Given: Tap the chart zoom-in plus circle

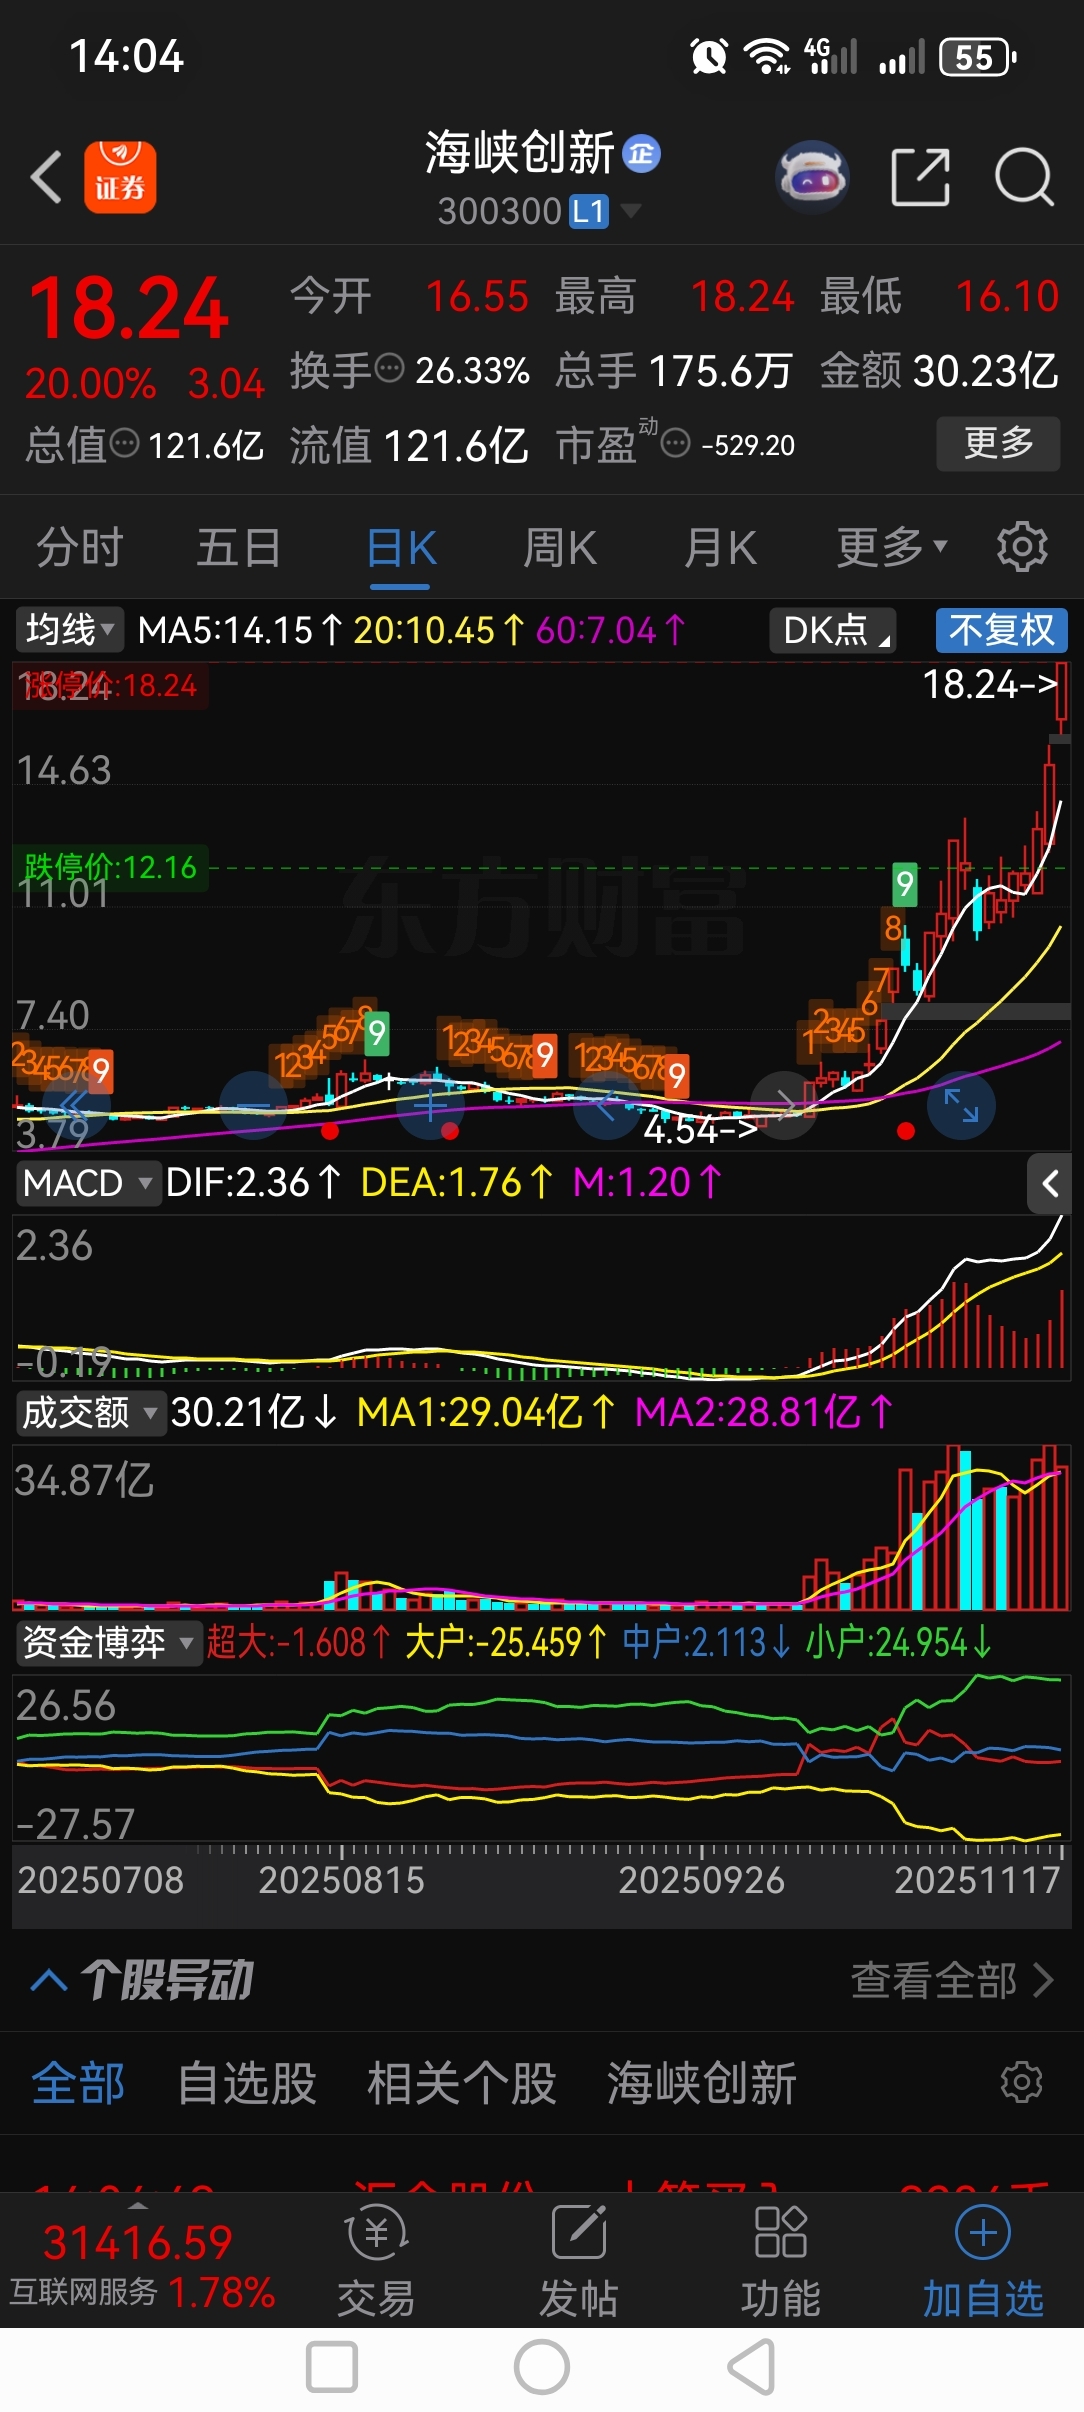Looking at the screenshot, I should click(431, 1105).
